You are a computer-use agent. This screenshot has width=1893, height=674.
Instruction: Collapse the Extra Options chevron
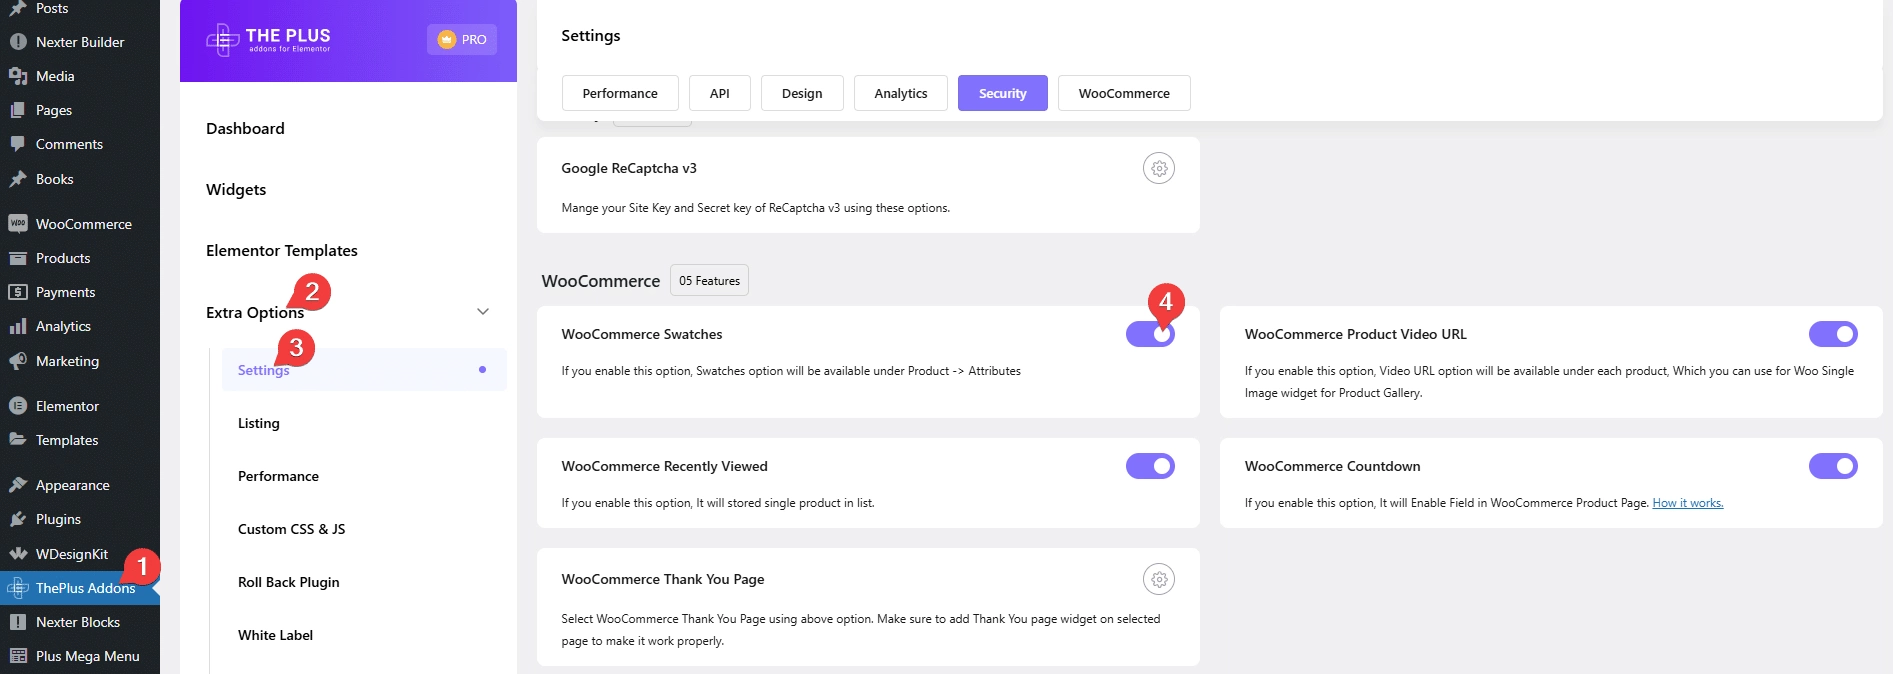tap(483, 312)
